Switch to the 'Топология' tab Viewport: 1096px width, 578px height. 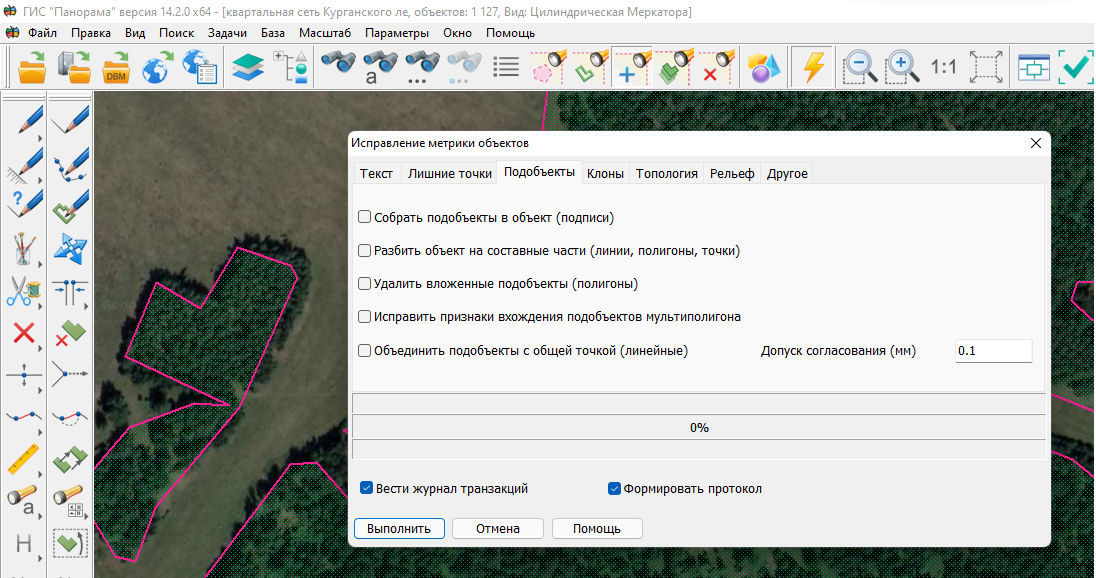666,173
